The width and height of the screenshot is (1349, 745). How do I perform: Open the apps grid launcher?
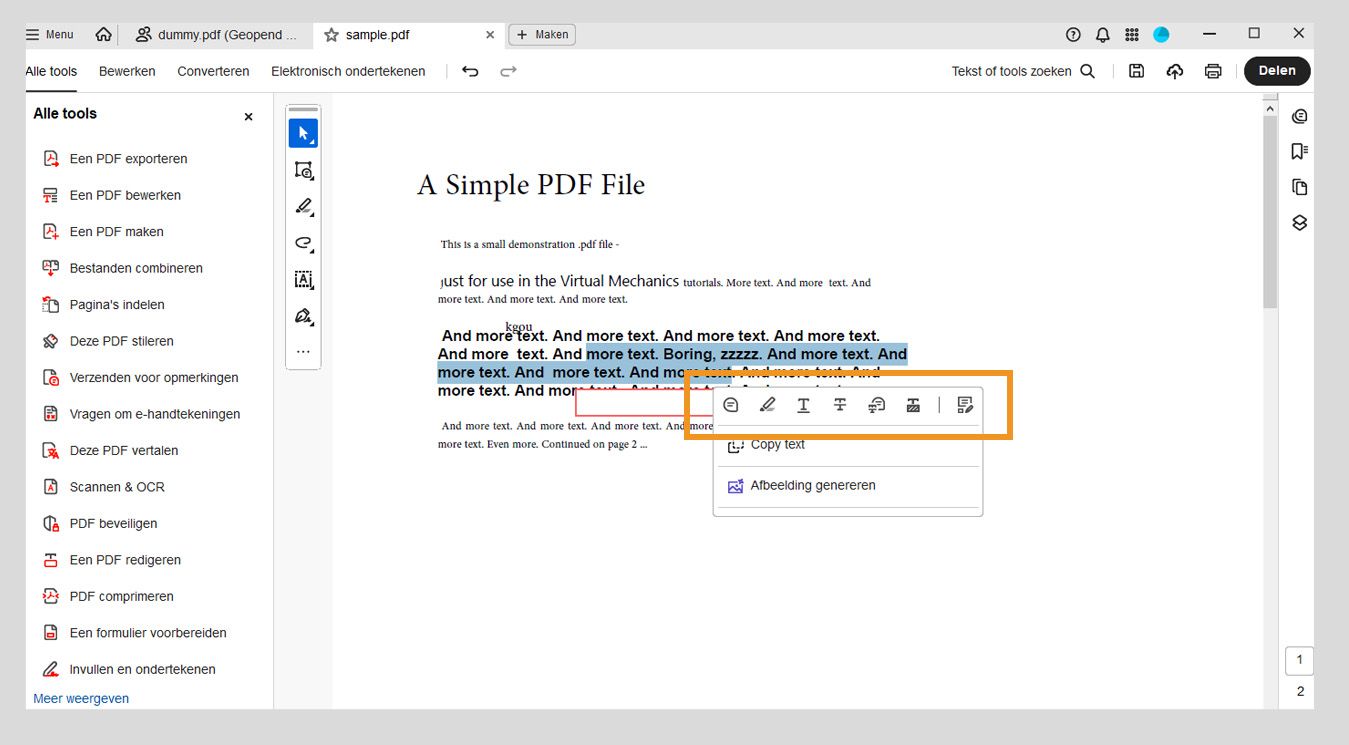click(1132, 35)
